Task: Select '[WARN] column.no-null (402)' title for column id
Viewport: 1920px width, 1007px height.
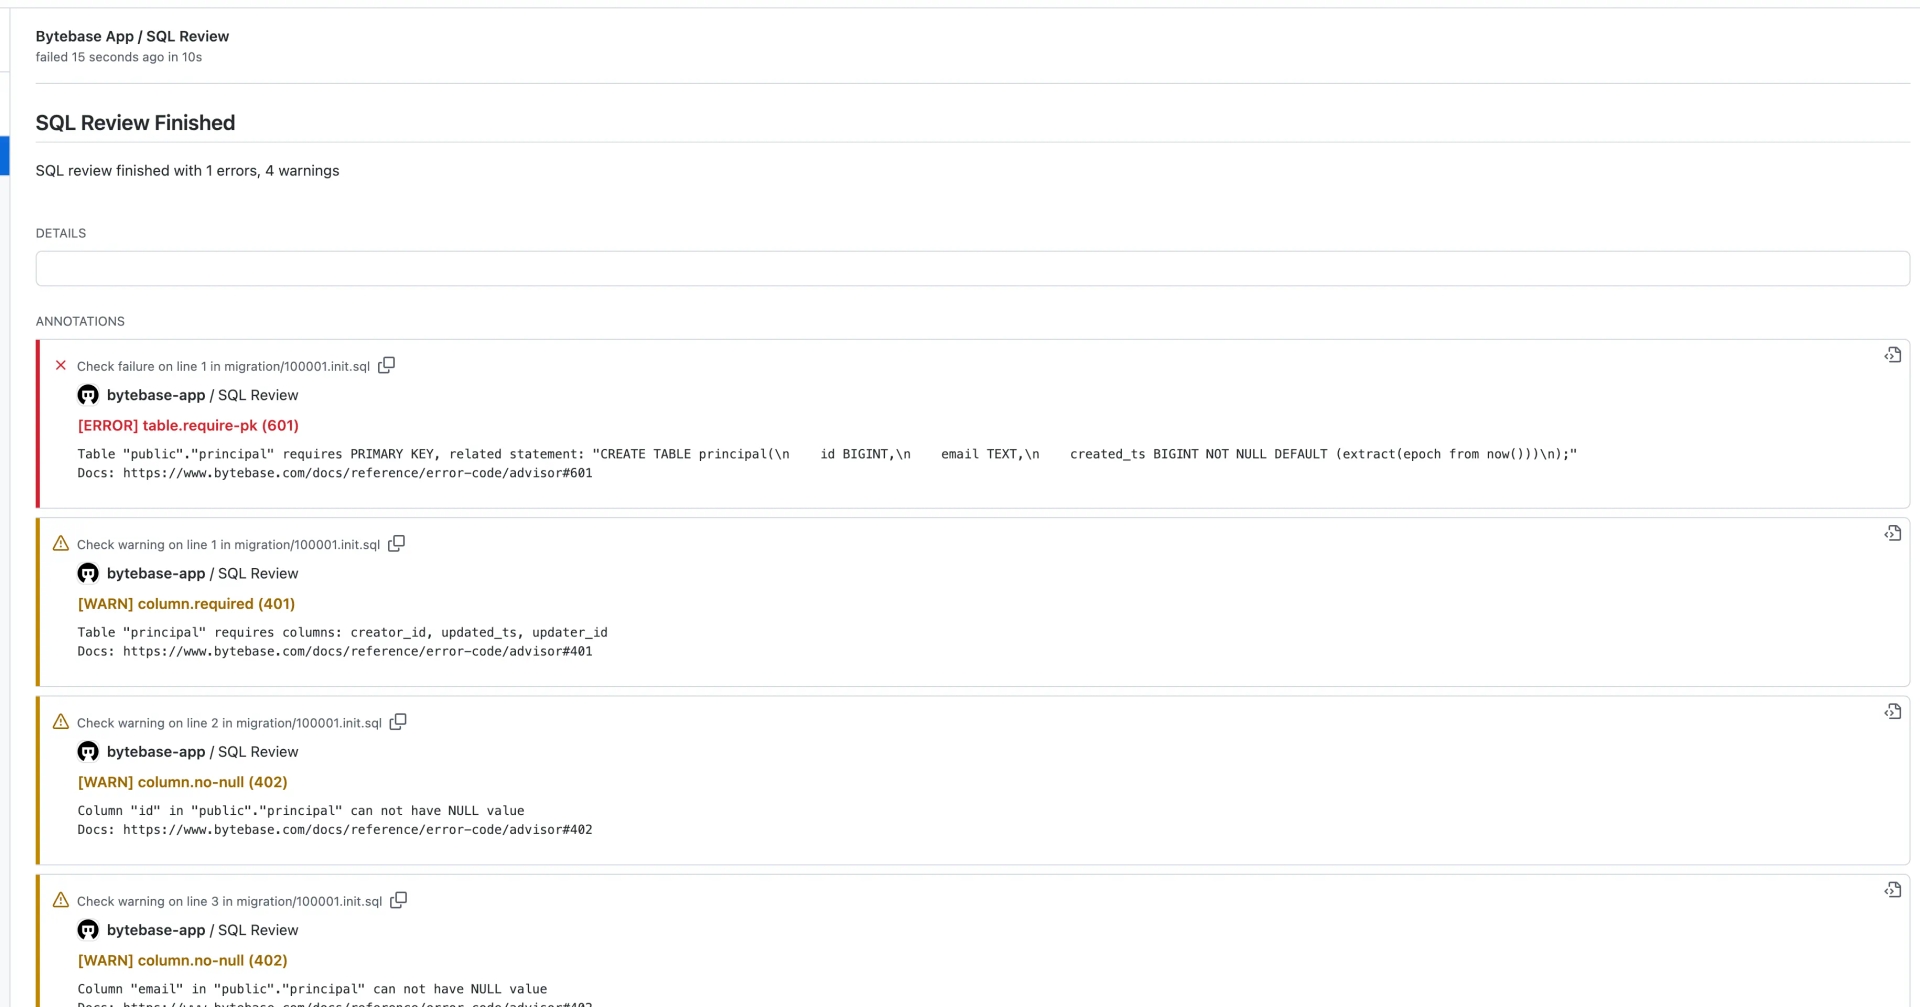Action: coord(182,782)
